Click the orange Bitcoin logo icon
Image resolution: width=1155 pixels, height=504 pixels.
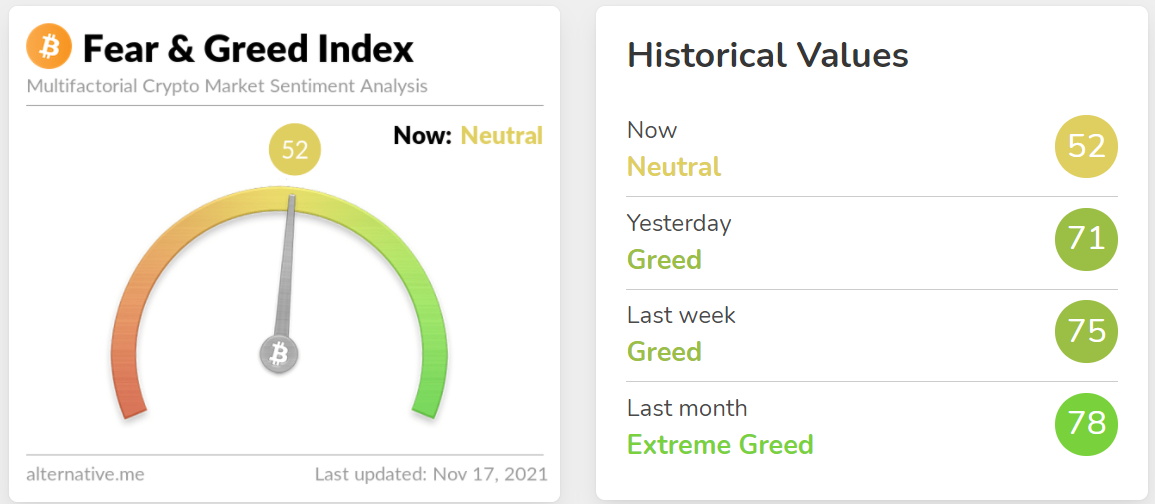click(x=49, y=46)
